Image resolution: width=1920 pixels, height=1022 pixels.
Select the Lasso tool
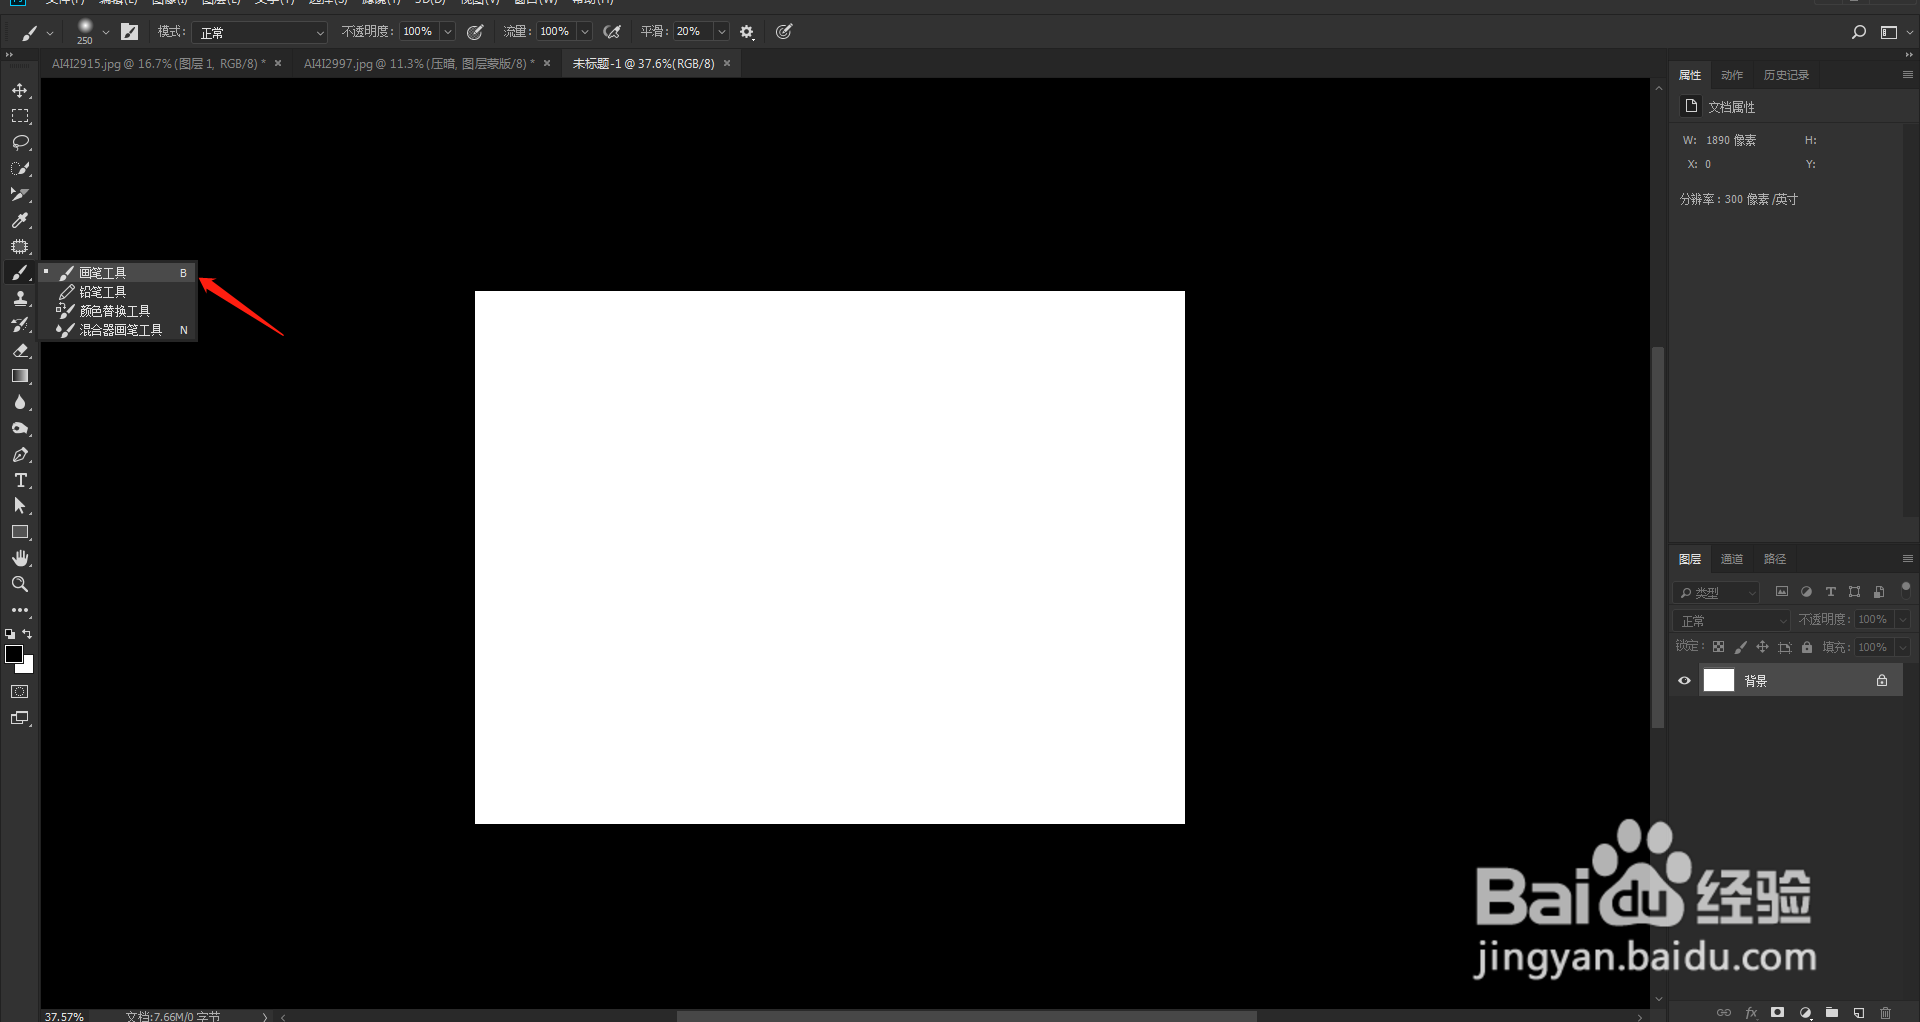click(x=20, y=143)
